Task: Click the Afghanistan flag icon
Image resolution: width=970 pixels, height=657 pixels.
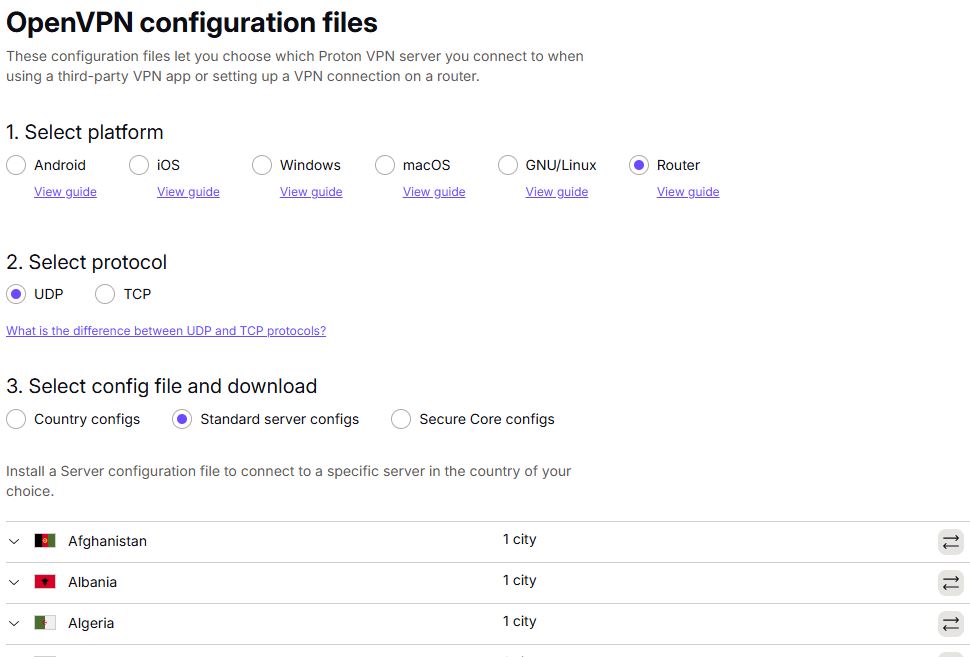Action: click(47, 541)
